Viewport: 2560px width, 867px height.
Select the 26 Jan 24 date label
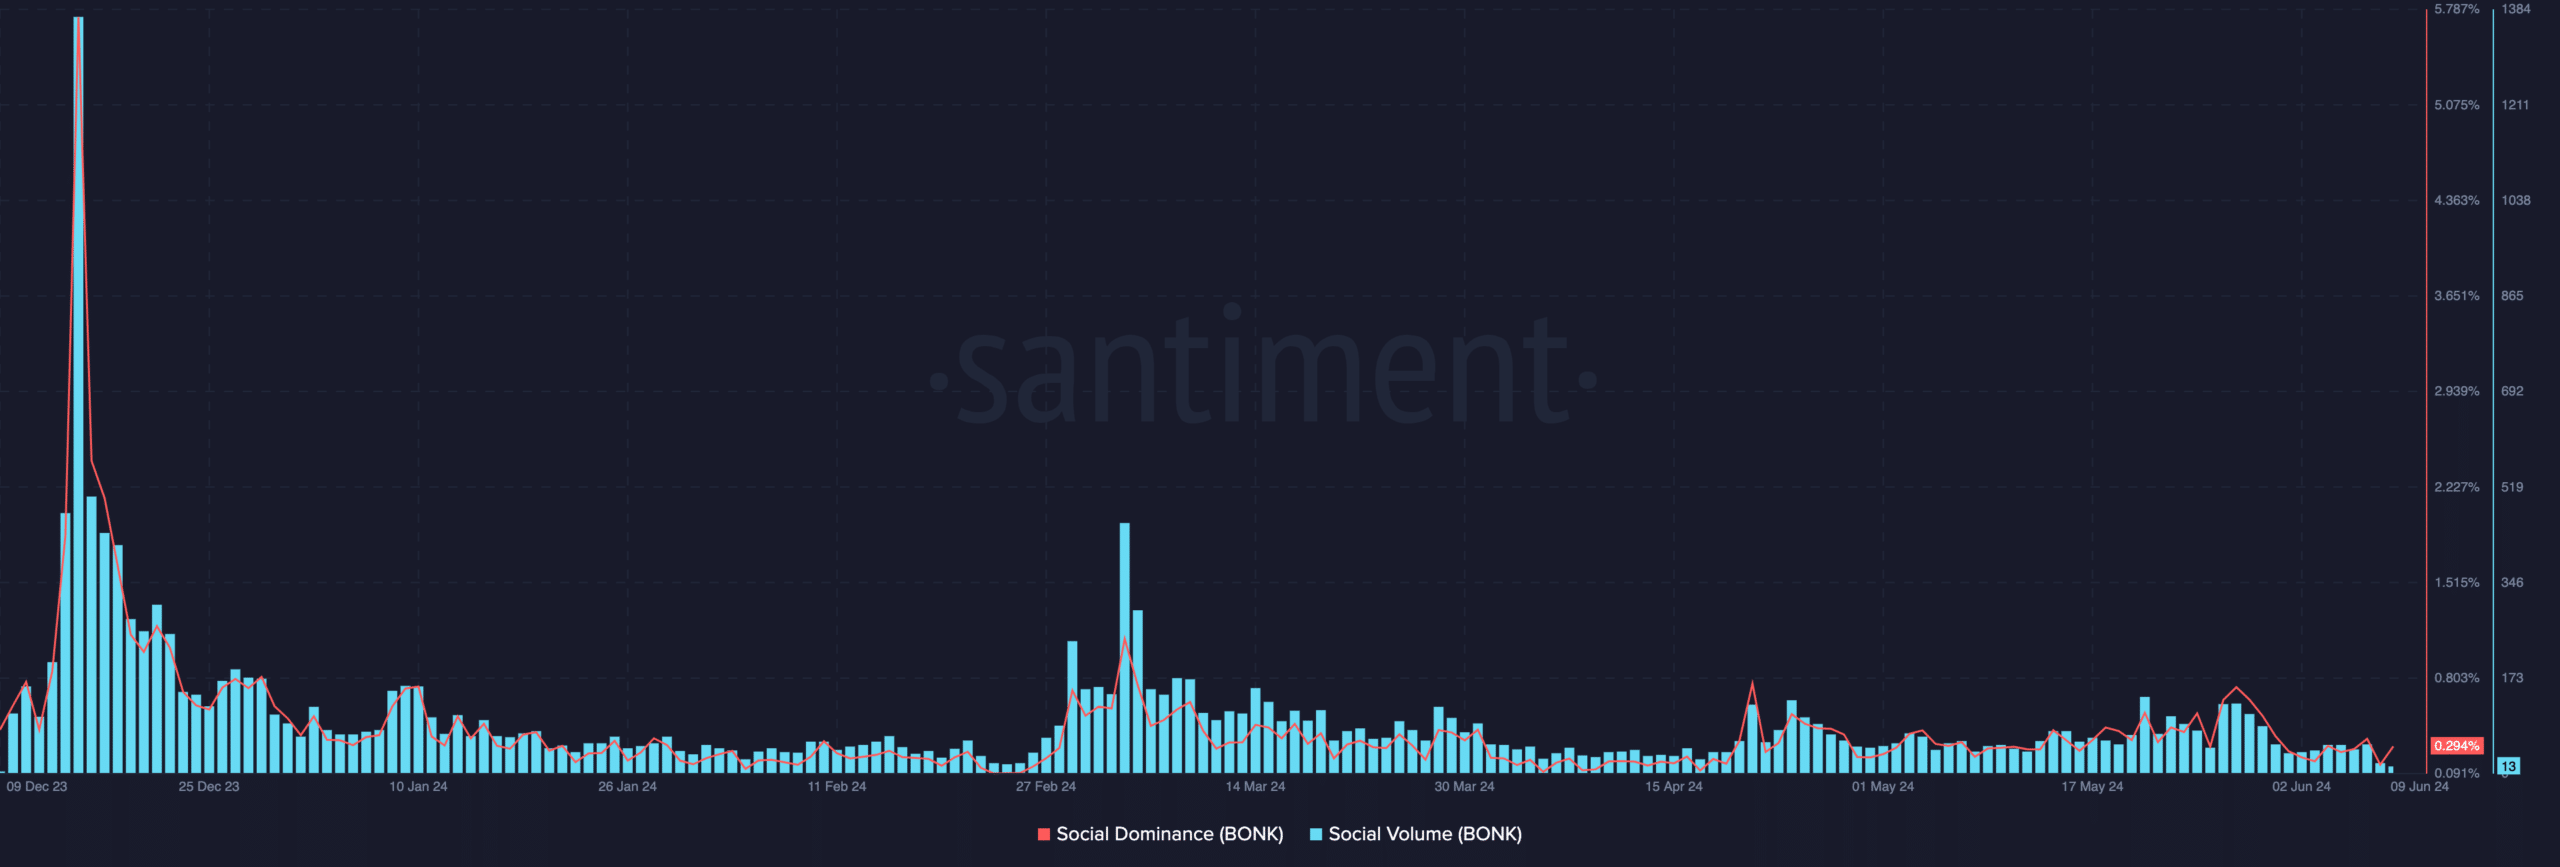[x=627, y=787]
